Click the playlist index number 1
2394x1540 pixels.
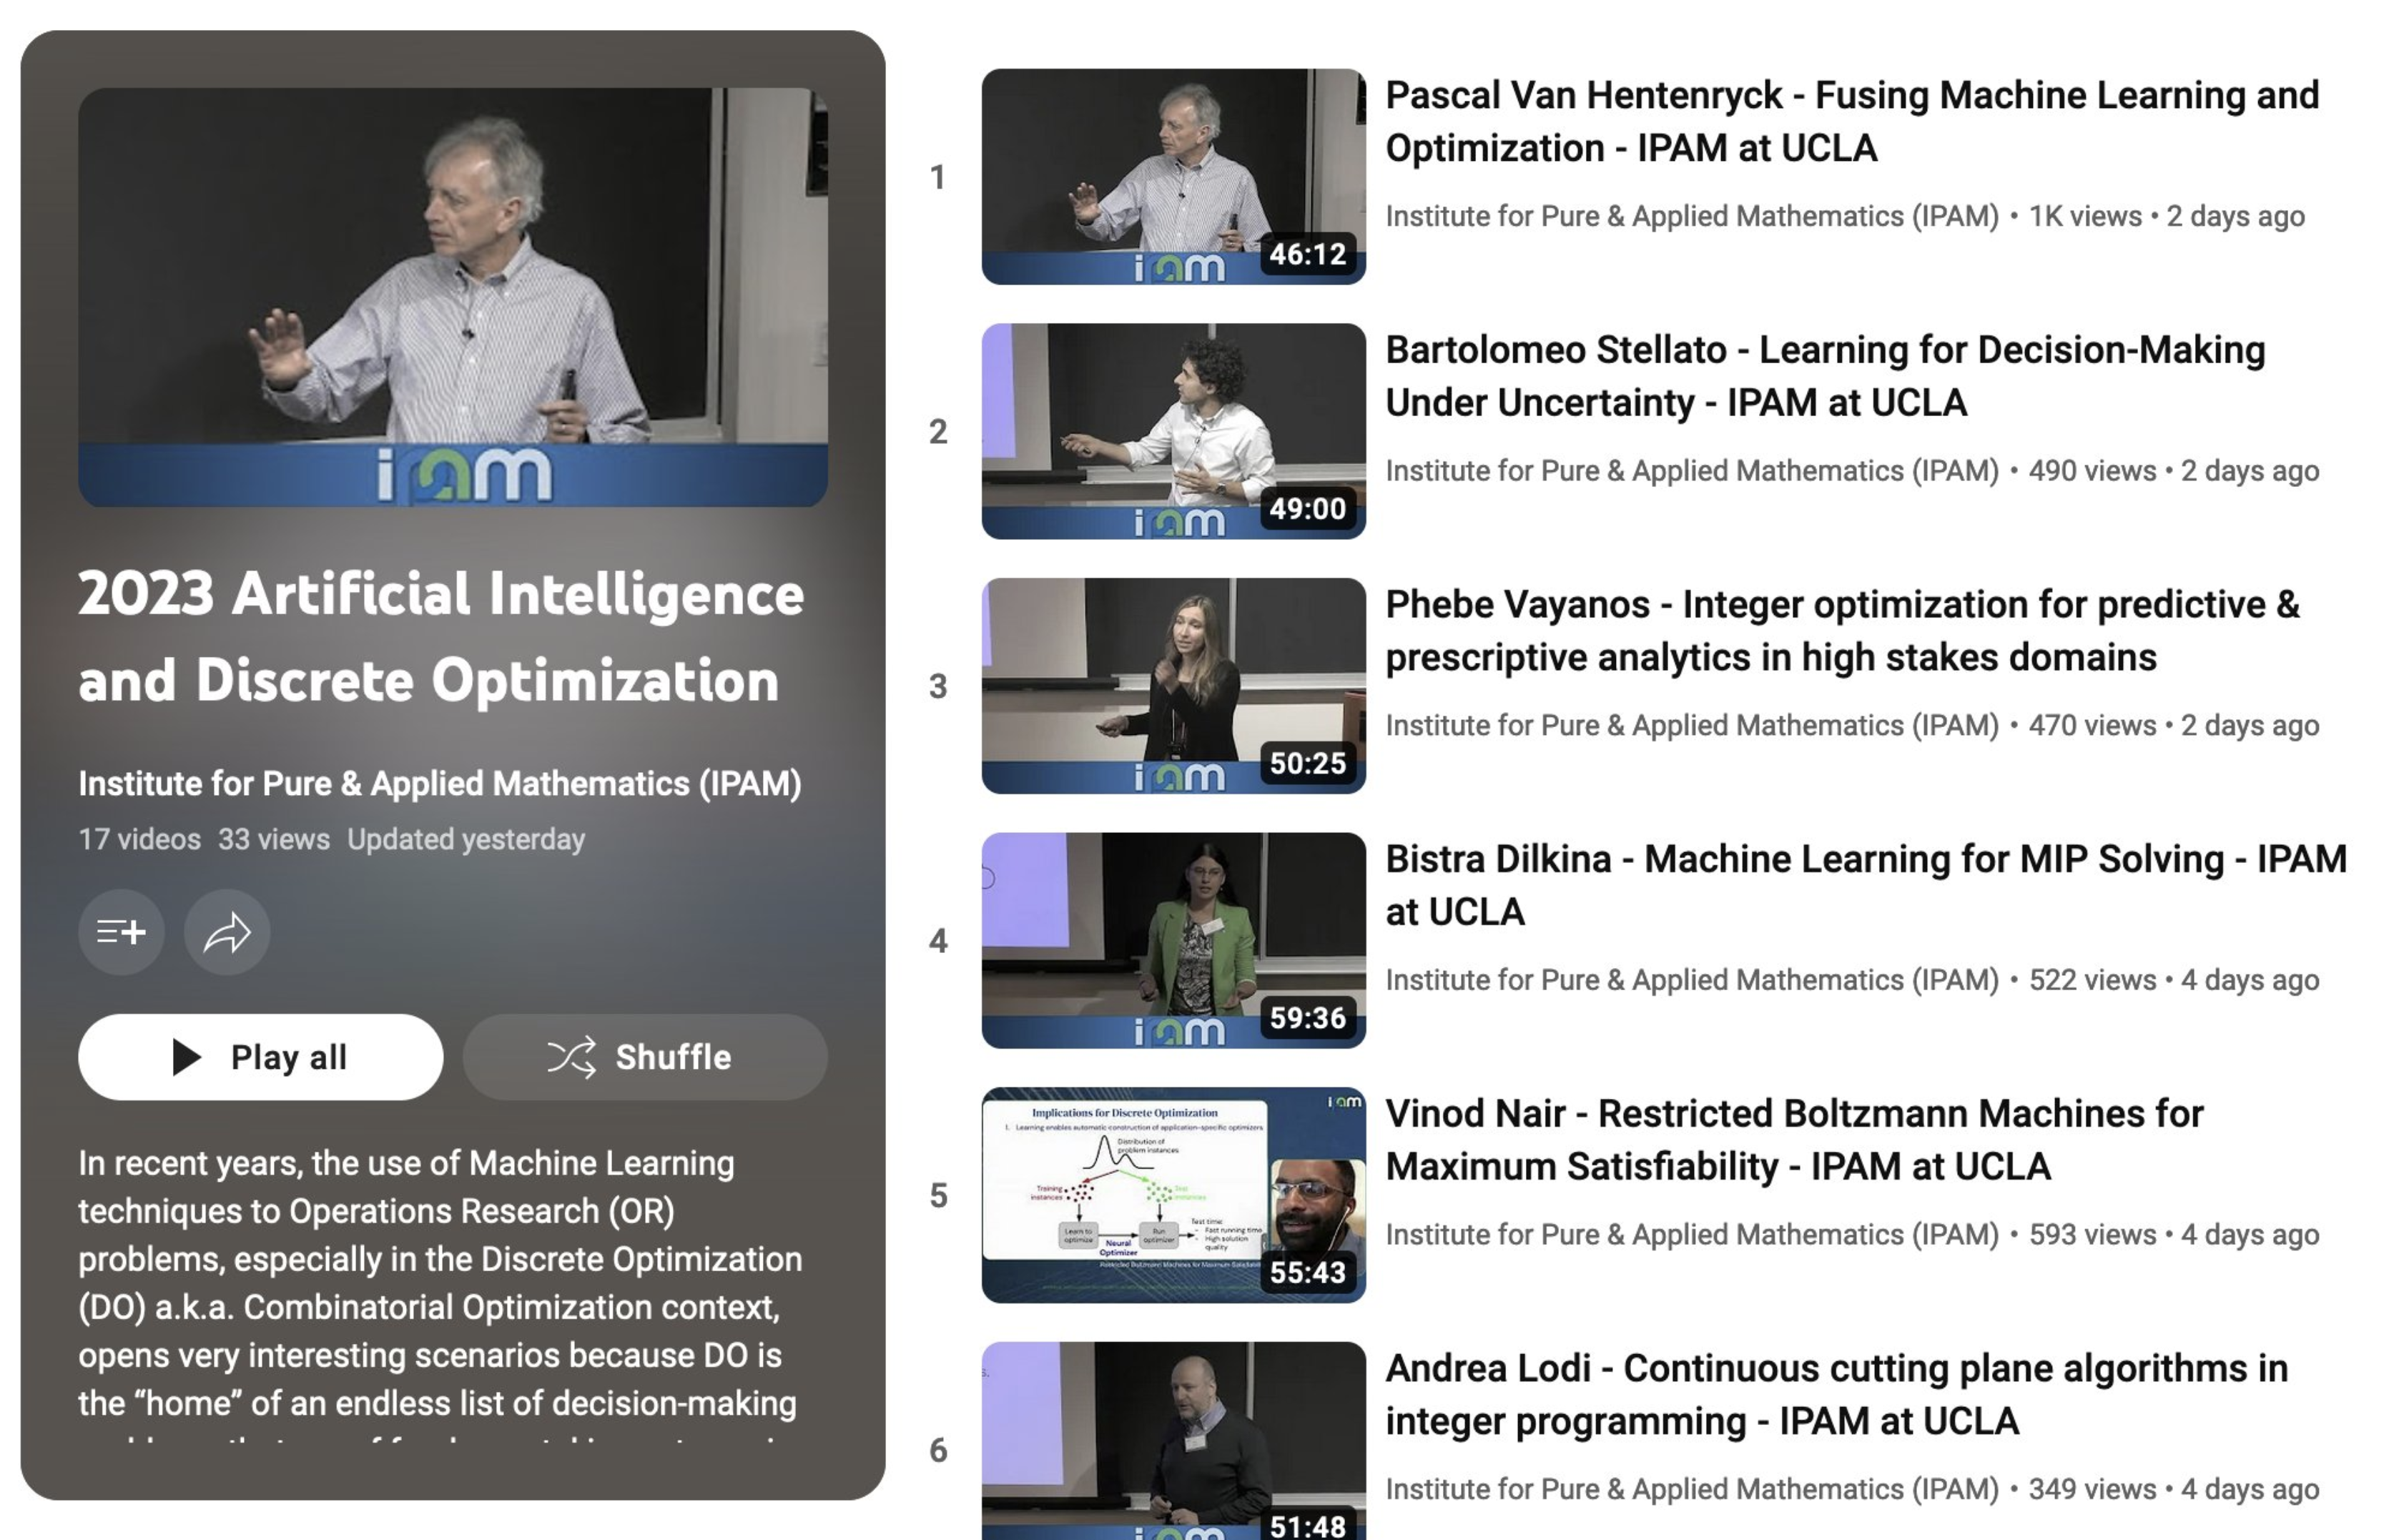(x=937, y=177)
